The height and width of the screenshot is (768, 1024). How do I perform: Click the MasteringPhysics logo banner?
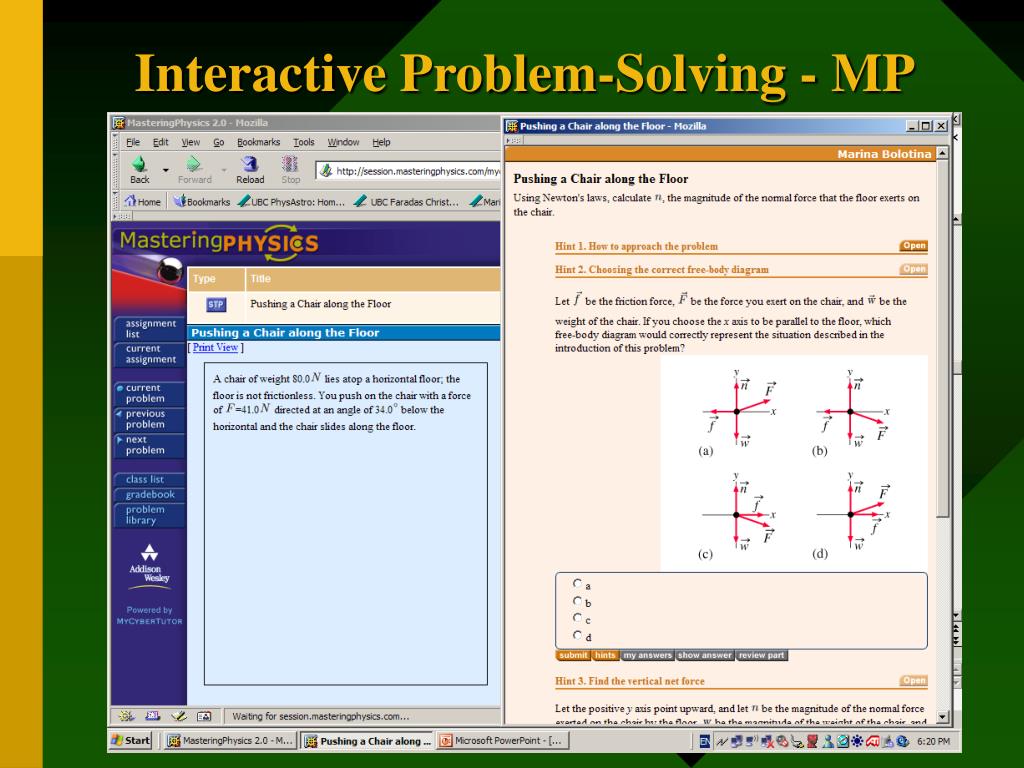point(219,242)
